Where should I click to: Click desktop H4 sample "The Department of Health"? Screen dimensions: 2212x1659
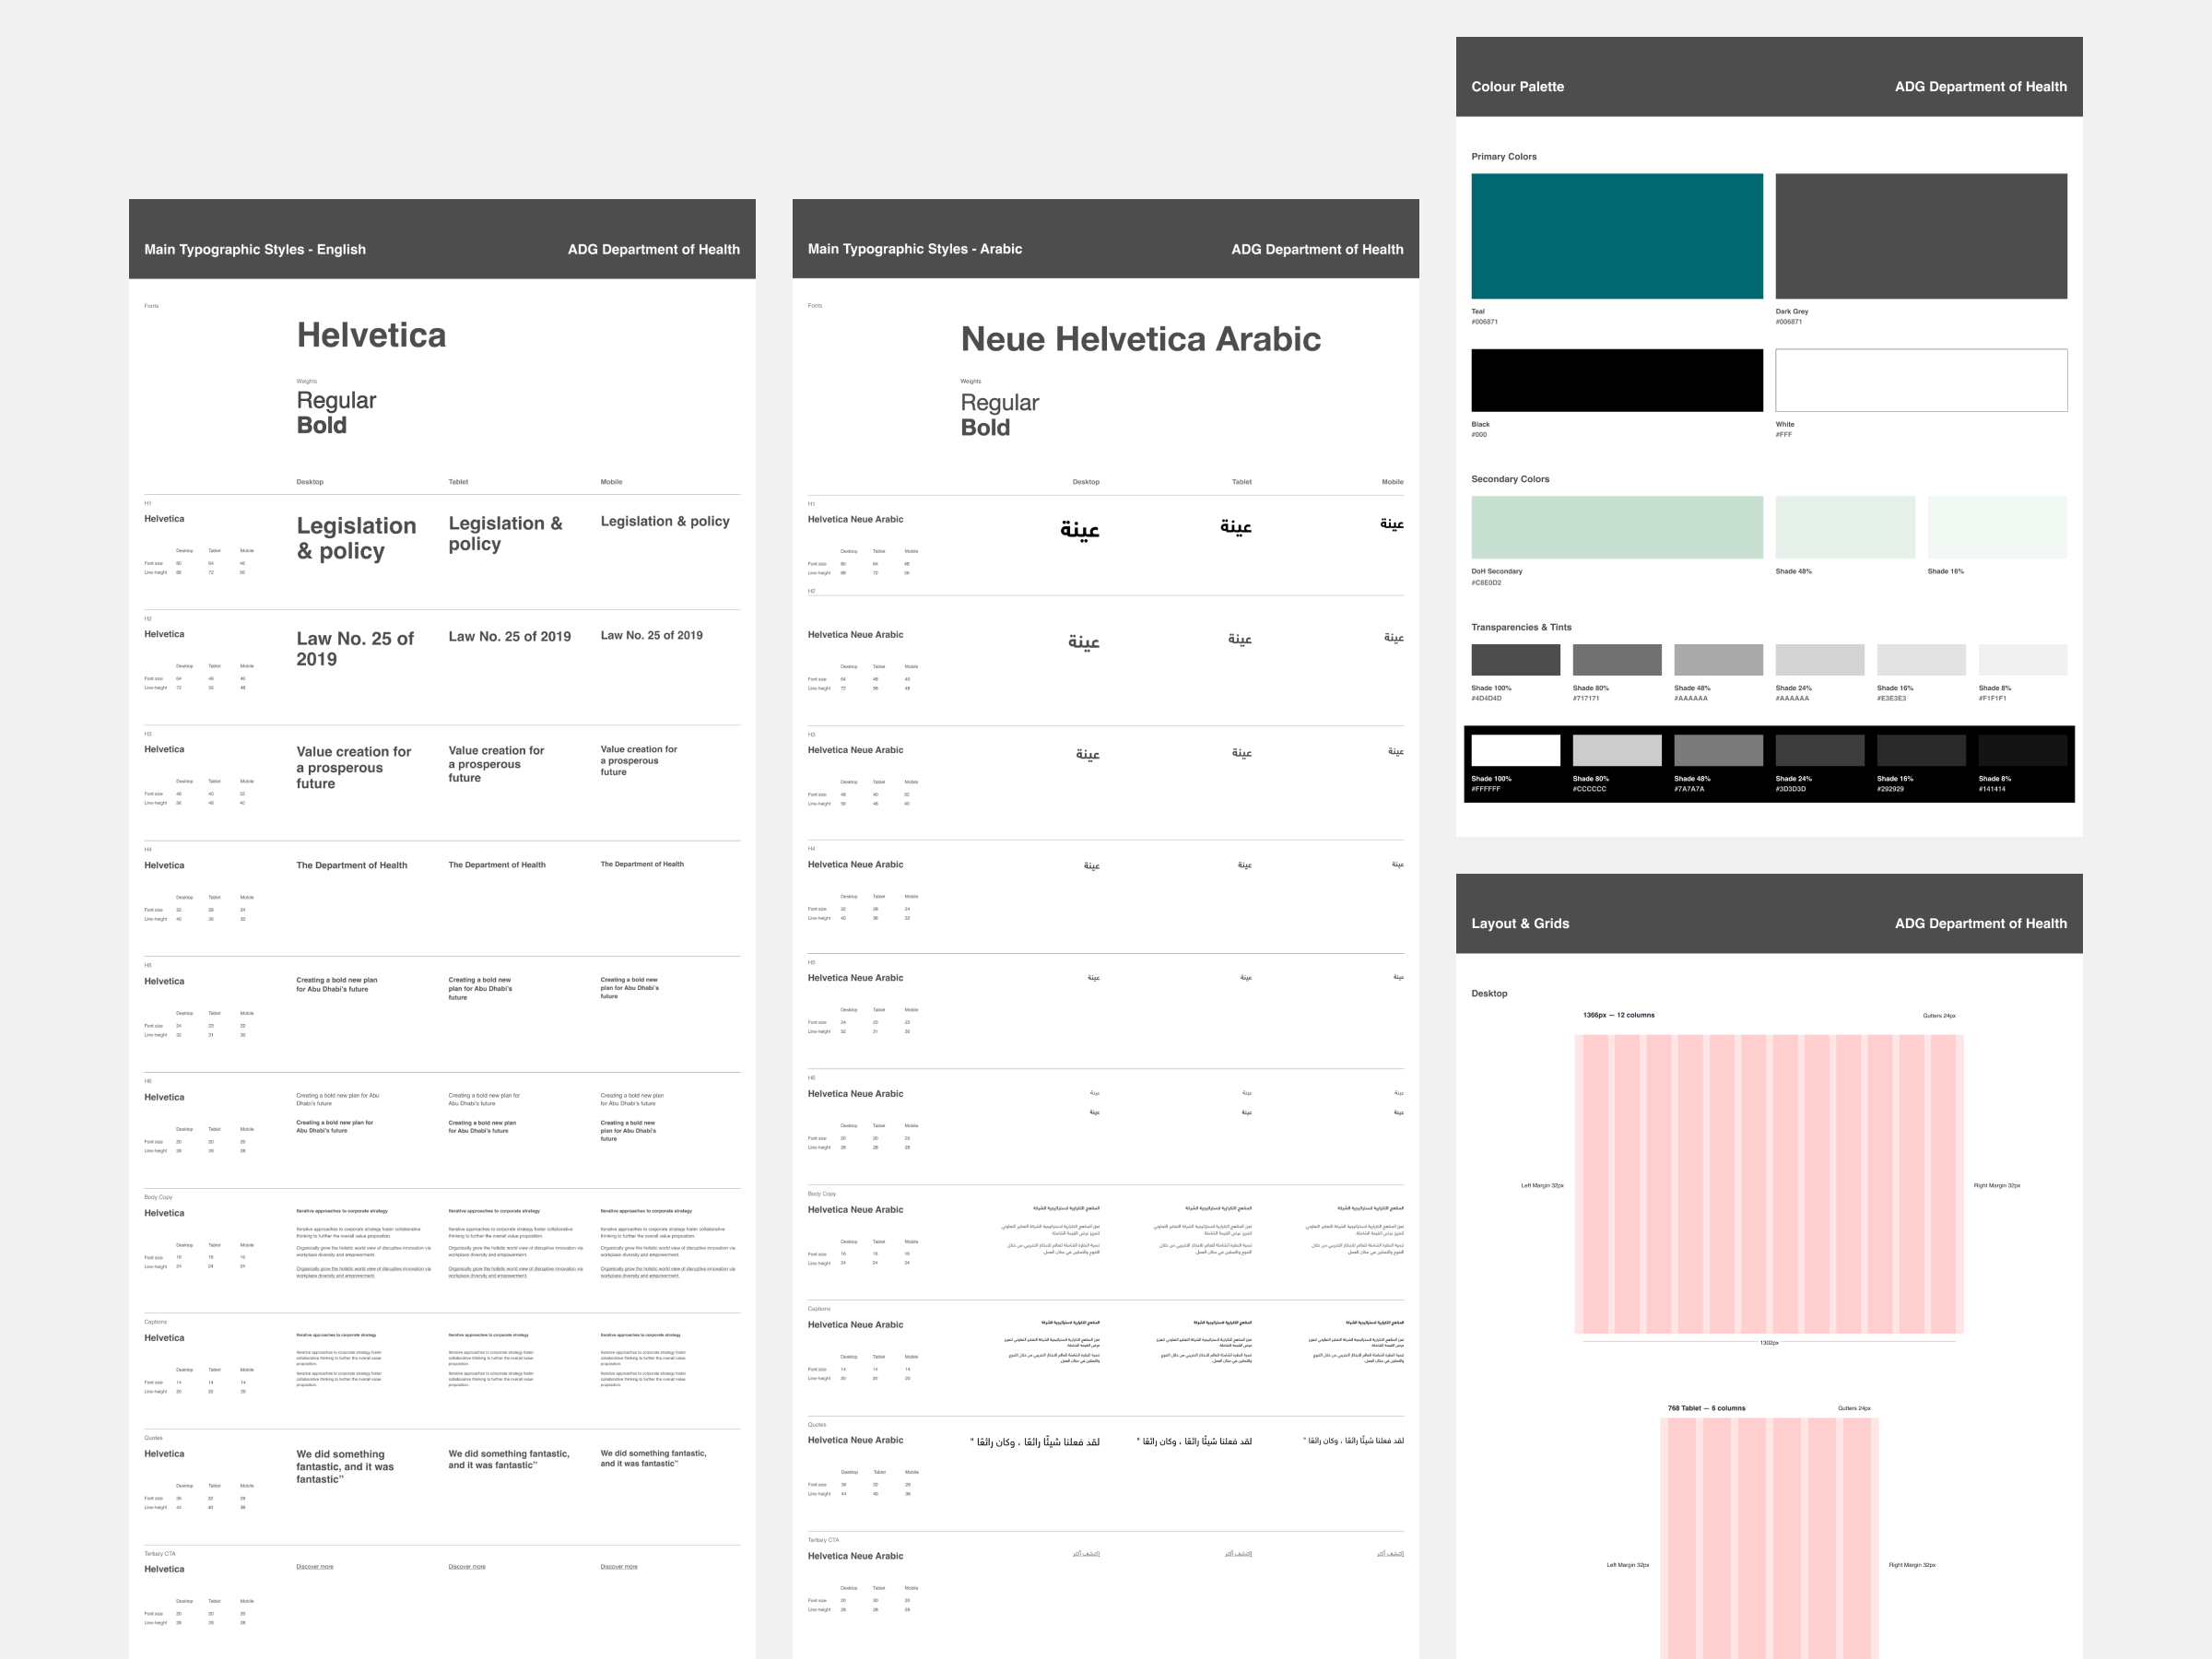pyautogui.click(x=351, y=865)
